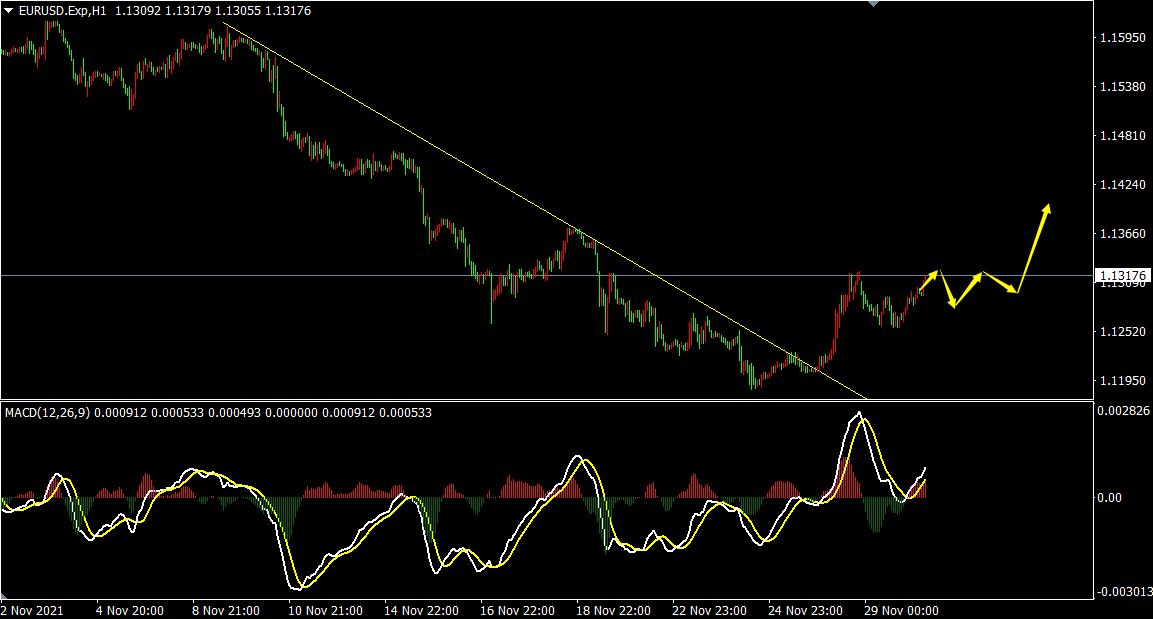Click the 0.00 level on MACD scale
1153x619 pixels.
(x=1109, y=497)
